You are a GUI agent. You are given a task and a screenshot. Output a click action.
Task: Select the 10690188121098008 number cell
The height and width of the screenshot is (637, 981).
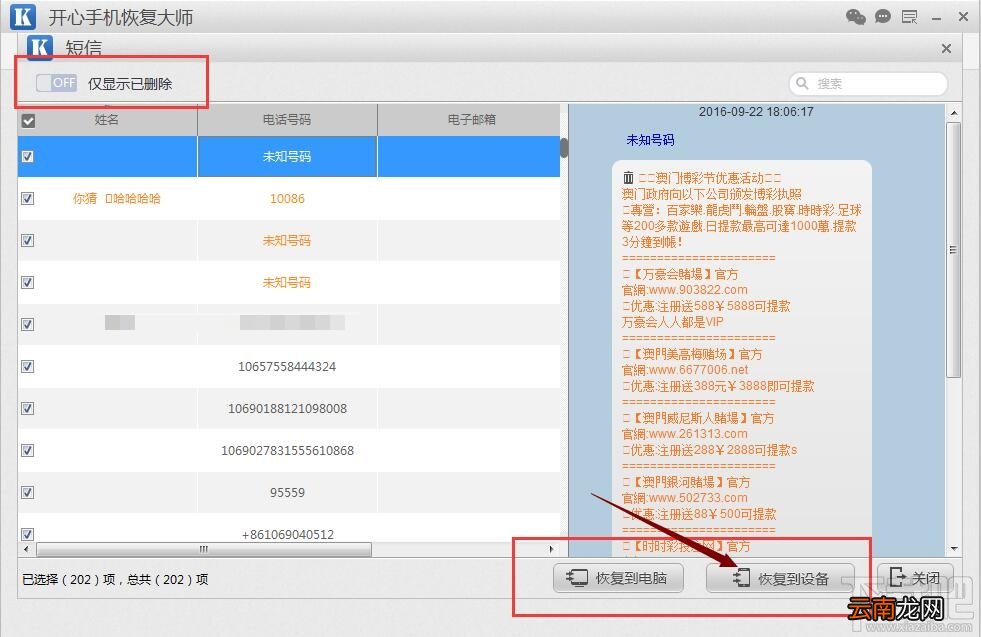[287, 409]
